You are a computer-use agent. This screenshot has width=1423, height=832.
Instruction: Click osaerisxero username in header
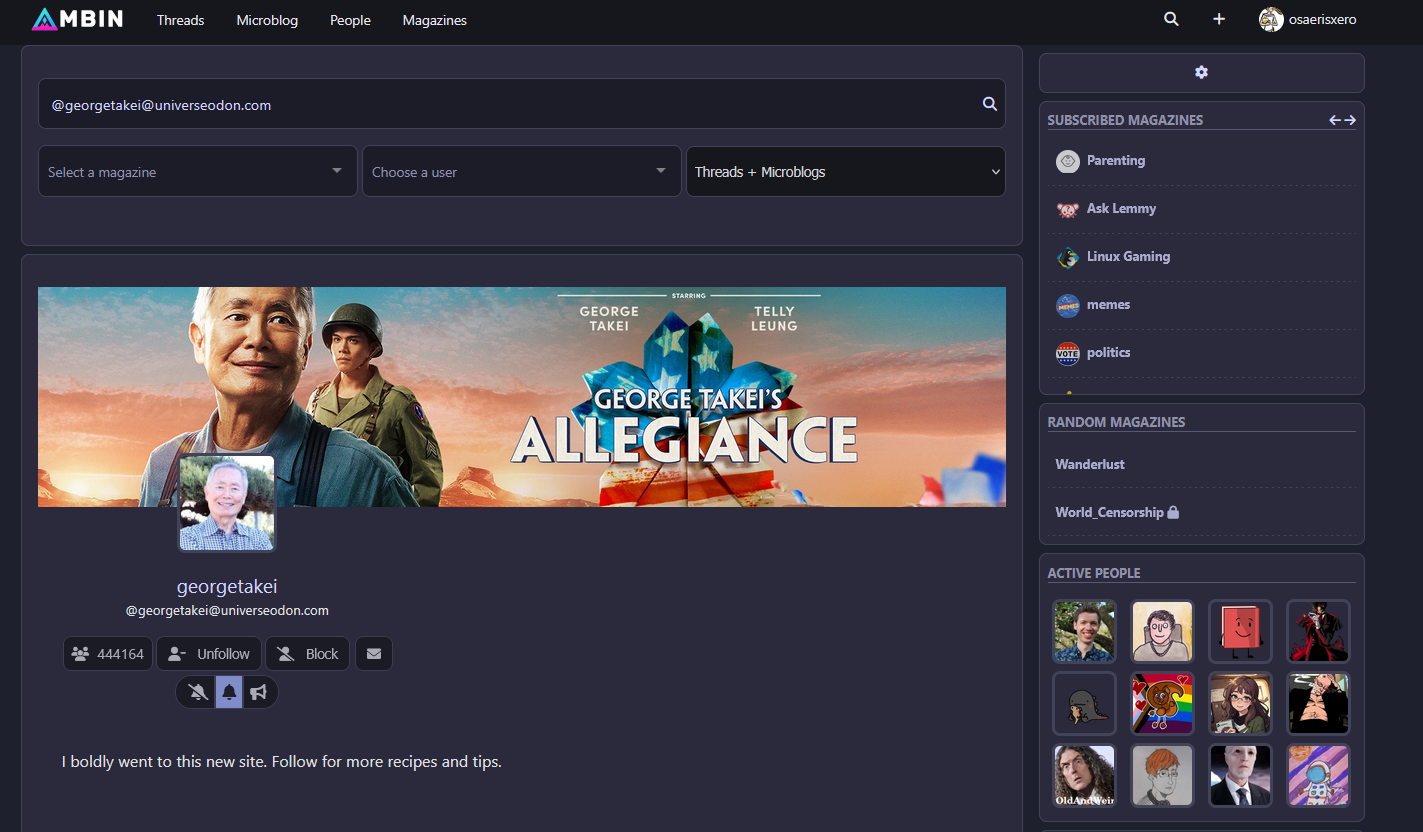1322,19
